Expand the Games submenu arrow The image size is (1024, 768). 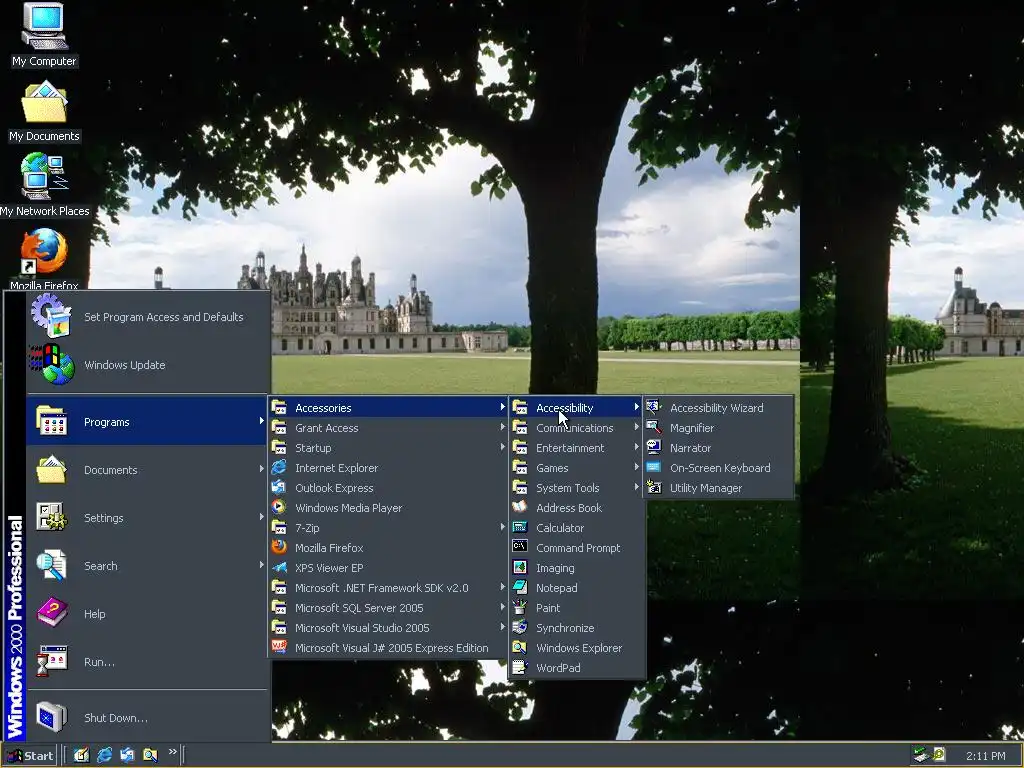[636, 467]
